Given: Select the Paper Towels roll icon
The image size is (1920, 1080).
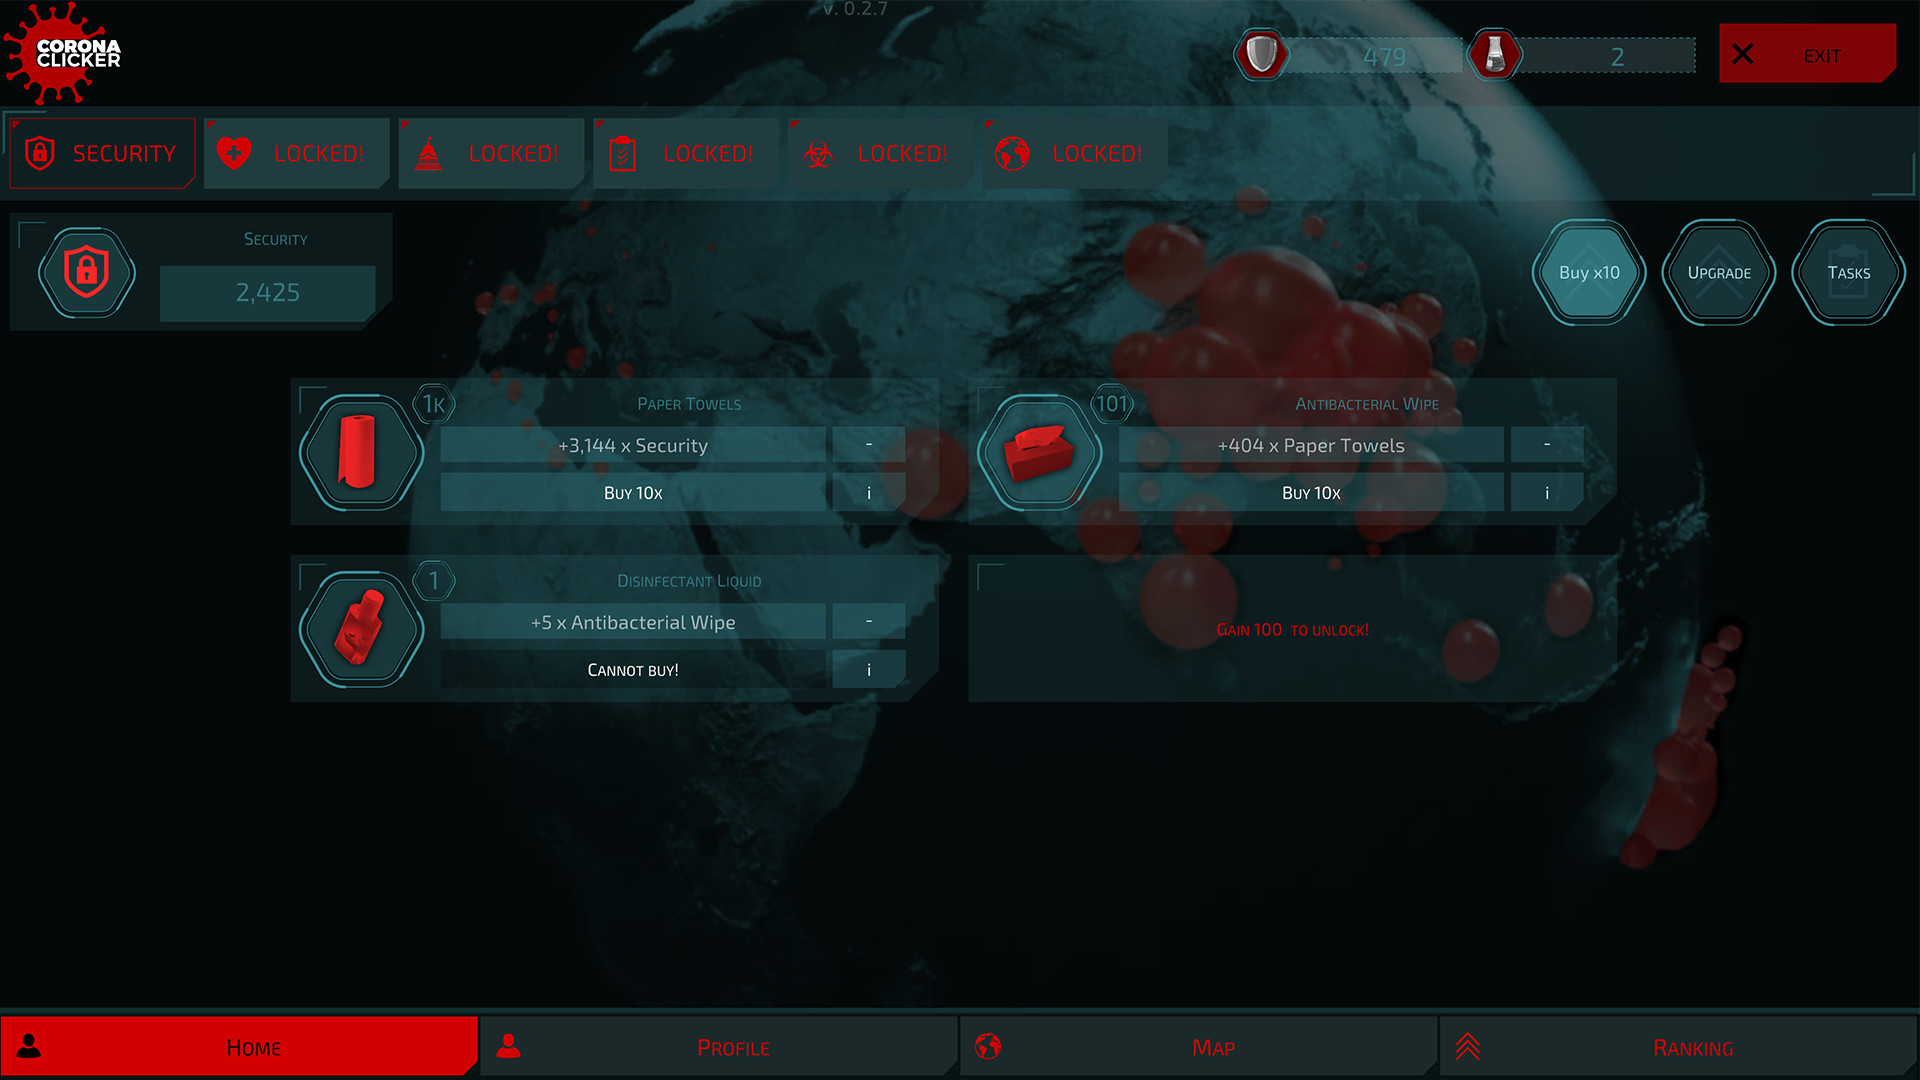Looking at the screenshot, I should 361,451.
